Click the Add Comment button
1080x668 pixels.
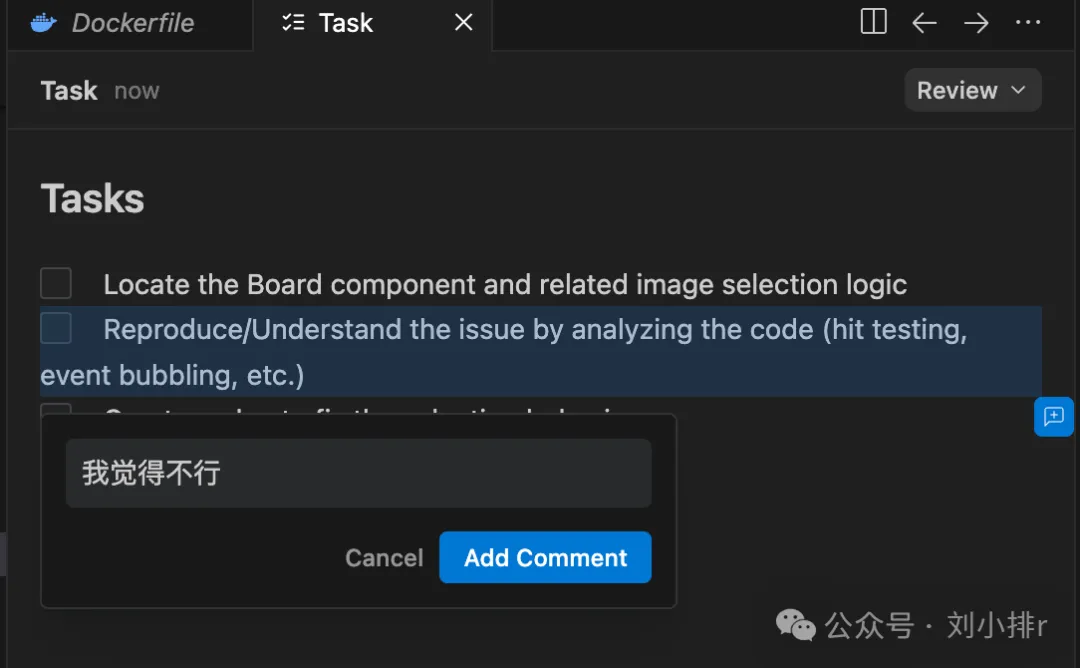click(x=545, y=558)
